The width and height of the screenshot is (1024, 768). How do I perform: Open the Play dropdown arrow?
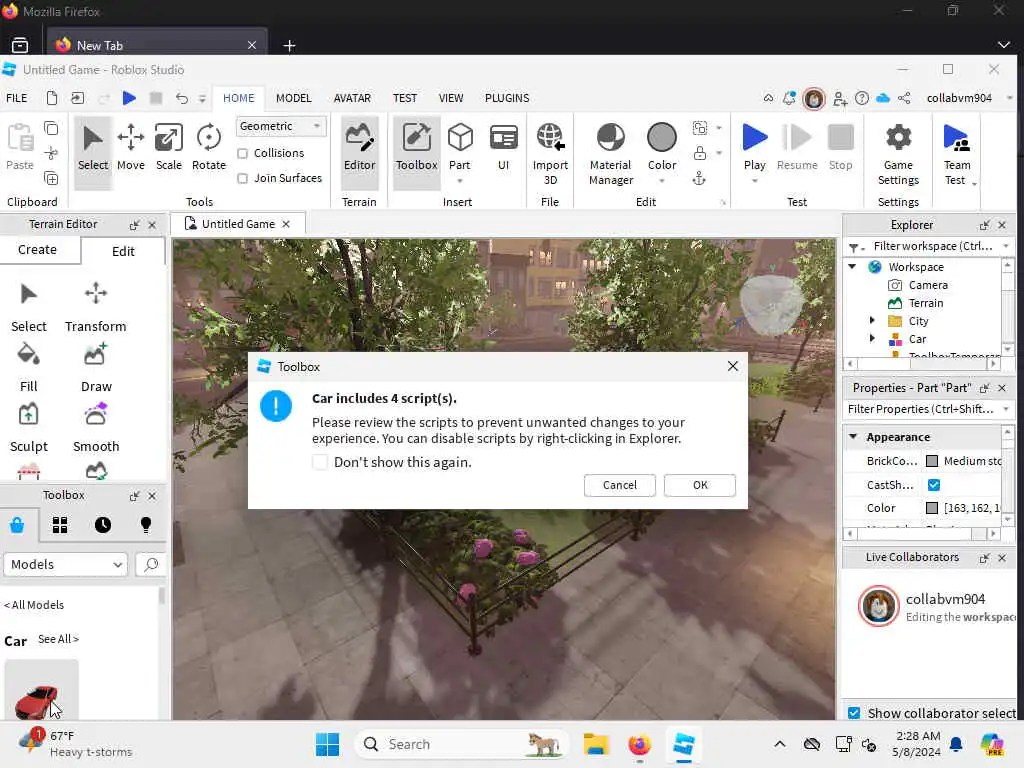754,181
